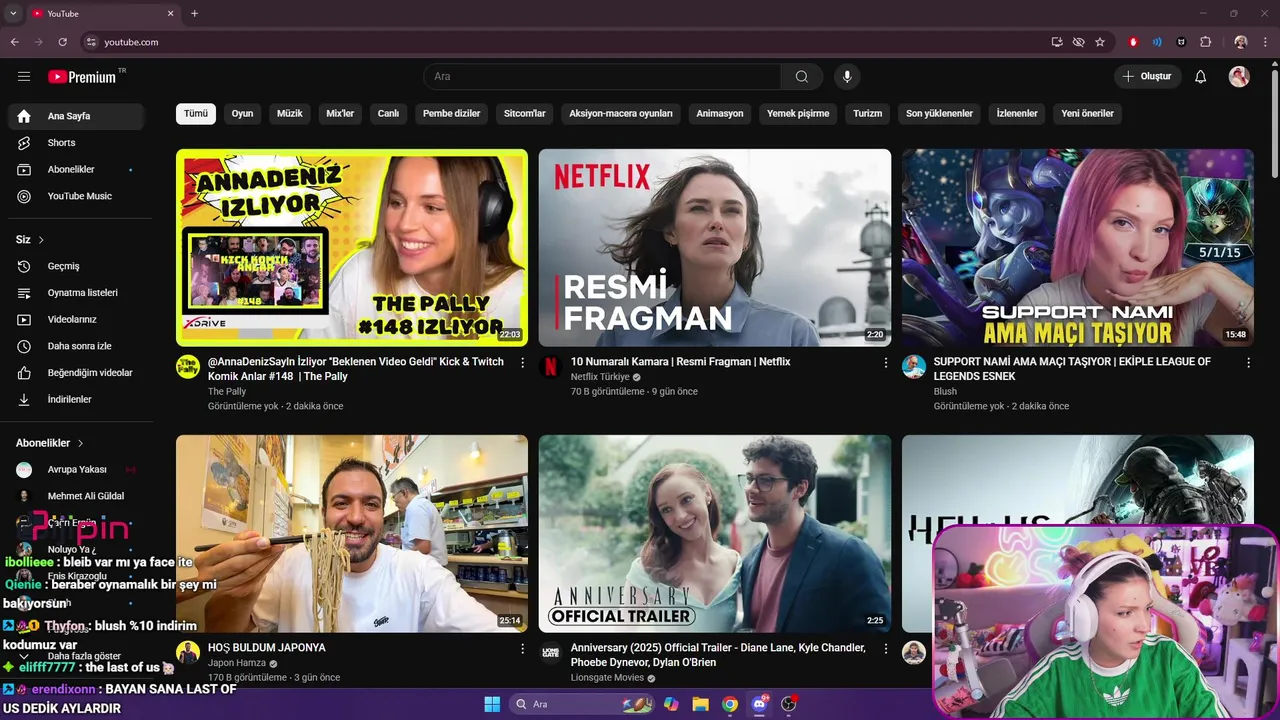The height and width of the screenshot is (720, 1280).
Task: Open Chrome three-dot menu
Action: [1266, 42]
